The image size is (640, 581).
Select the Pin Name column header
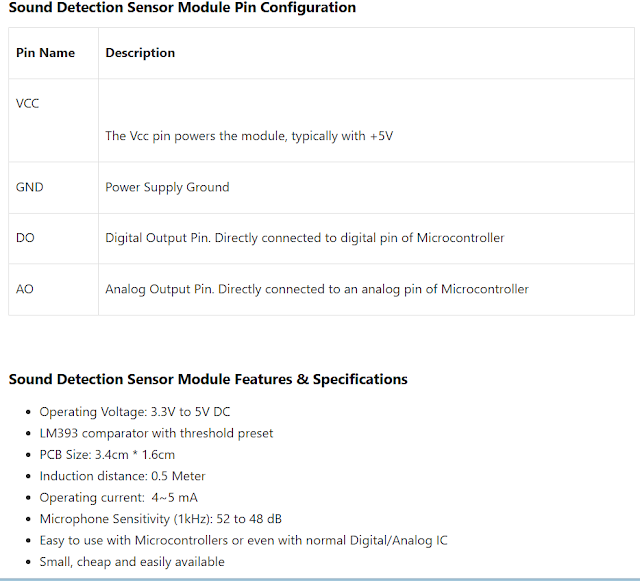click(45, 53)
